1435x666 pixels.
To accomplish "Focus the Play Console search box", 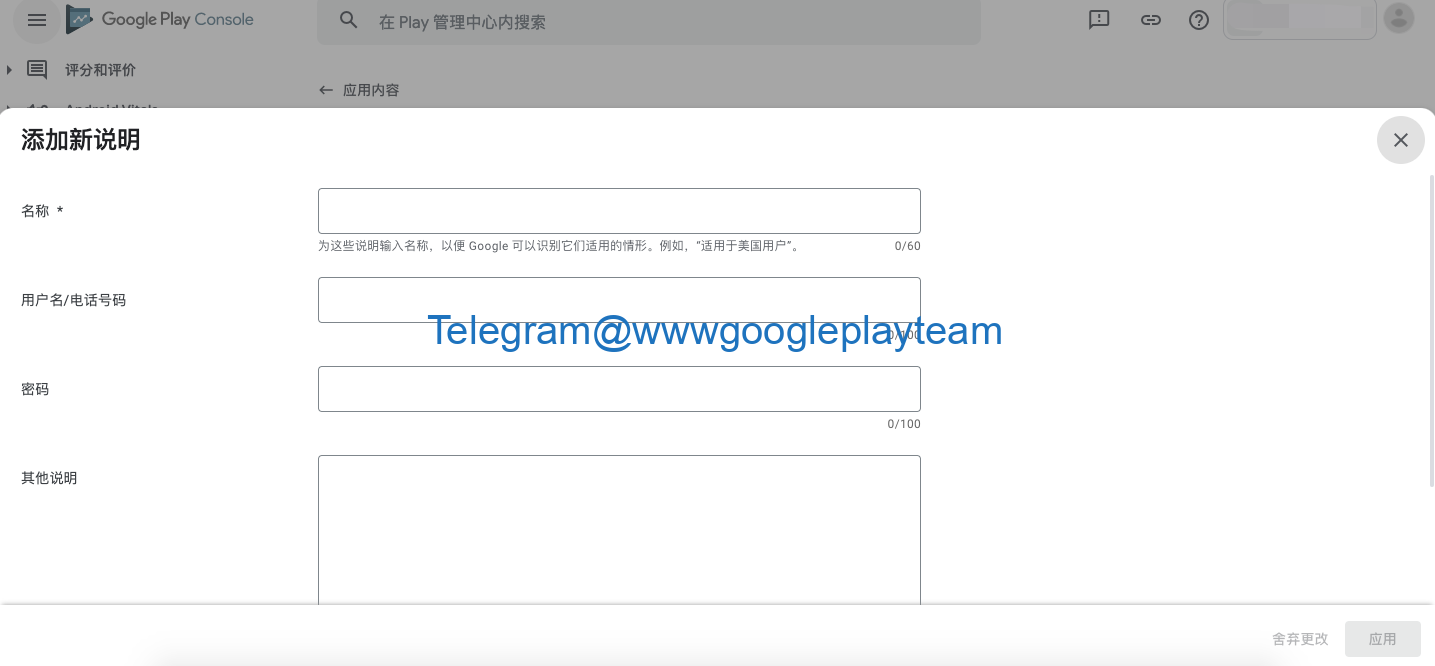I will tap(649, 21).
